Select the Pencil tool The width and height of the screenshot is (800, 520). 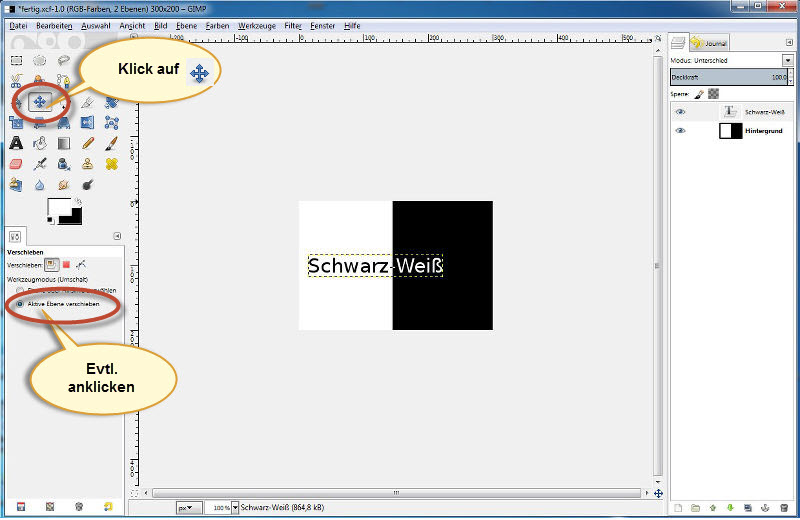[x=87, y=144]
